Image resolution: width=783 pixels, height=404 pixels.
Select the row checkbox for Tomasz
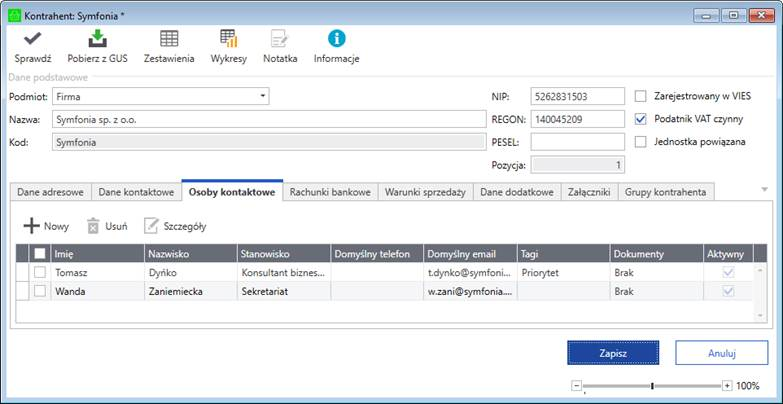pyautogui.click(x=40, y=272)
